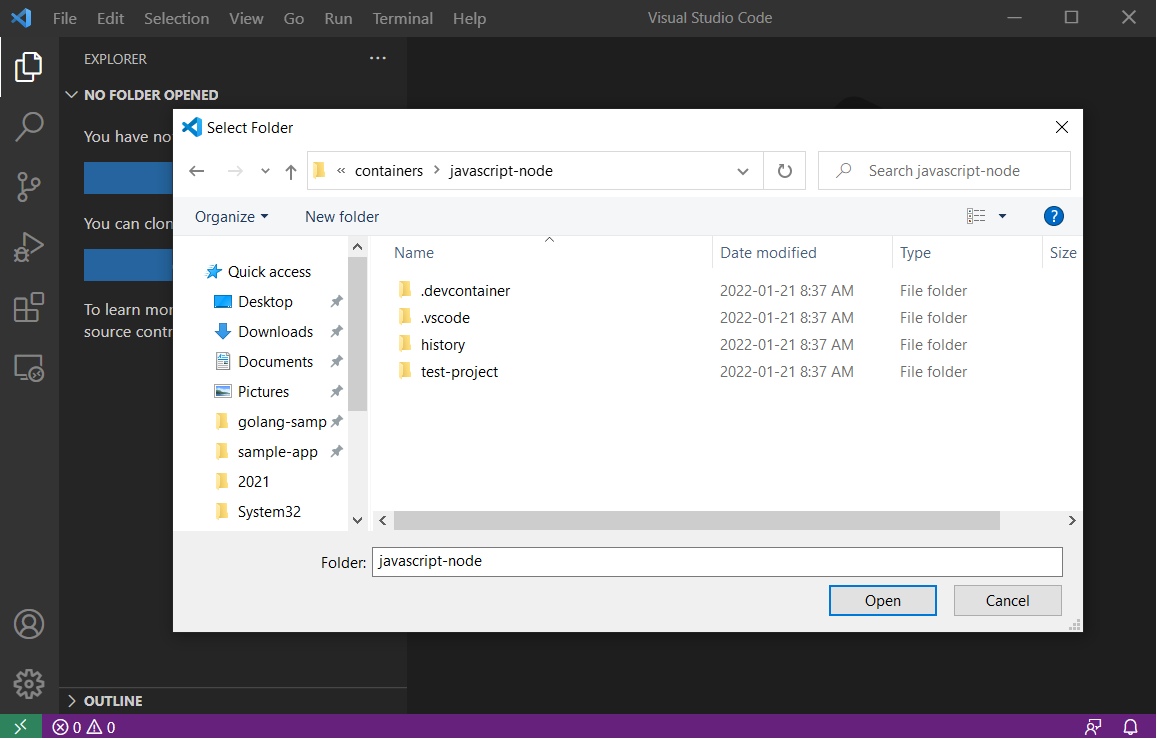Select the Remote Explorer icon
Screen dimensions: 1157x740
click(28, 368)
